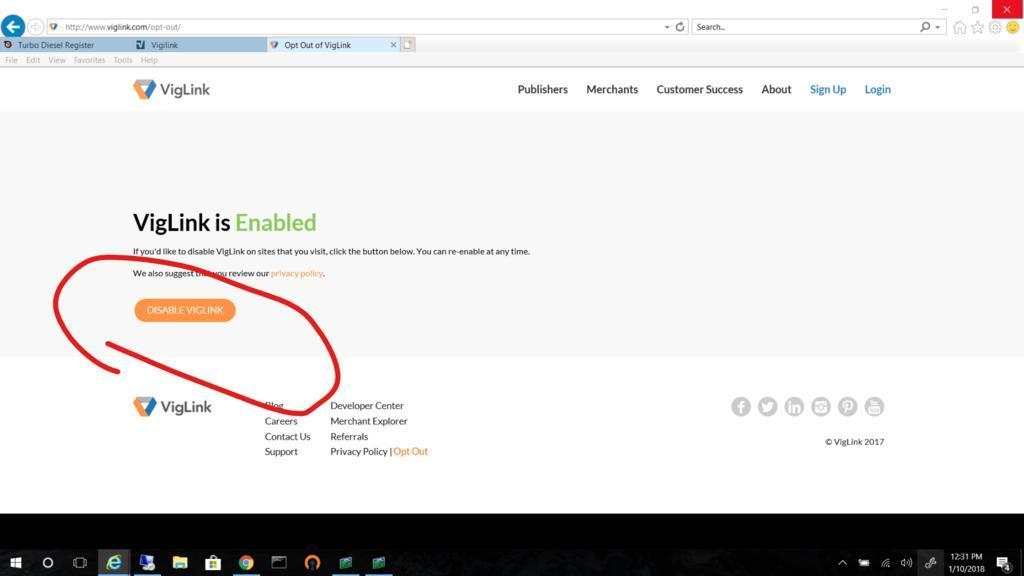Launch Chrome from the taskbar
The height and width of the screenshot is (576, 1024).
[x=246, y=562]
